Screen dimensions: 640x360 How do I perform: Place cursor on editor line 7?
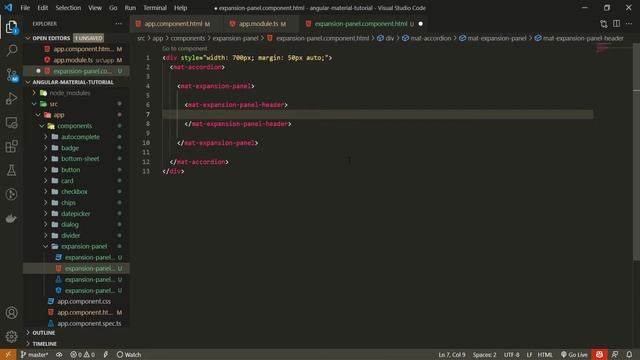[378, 114]
